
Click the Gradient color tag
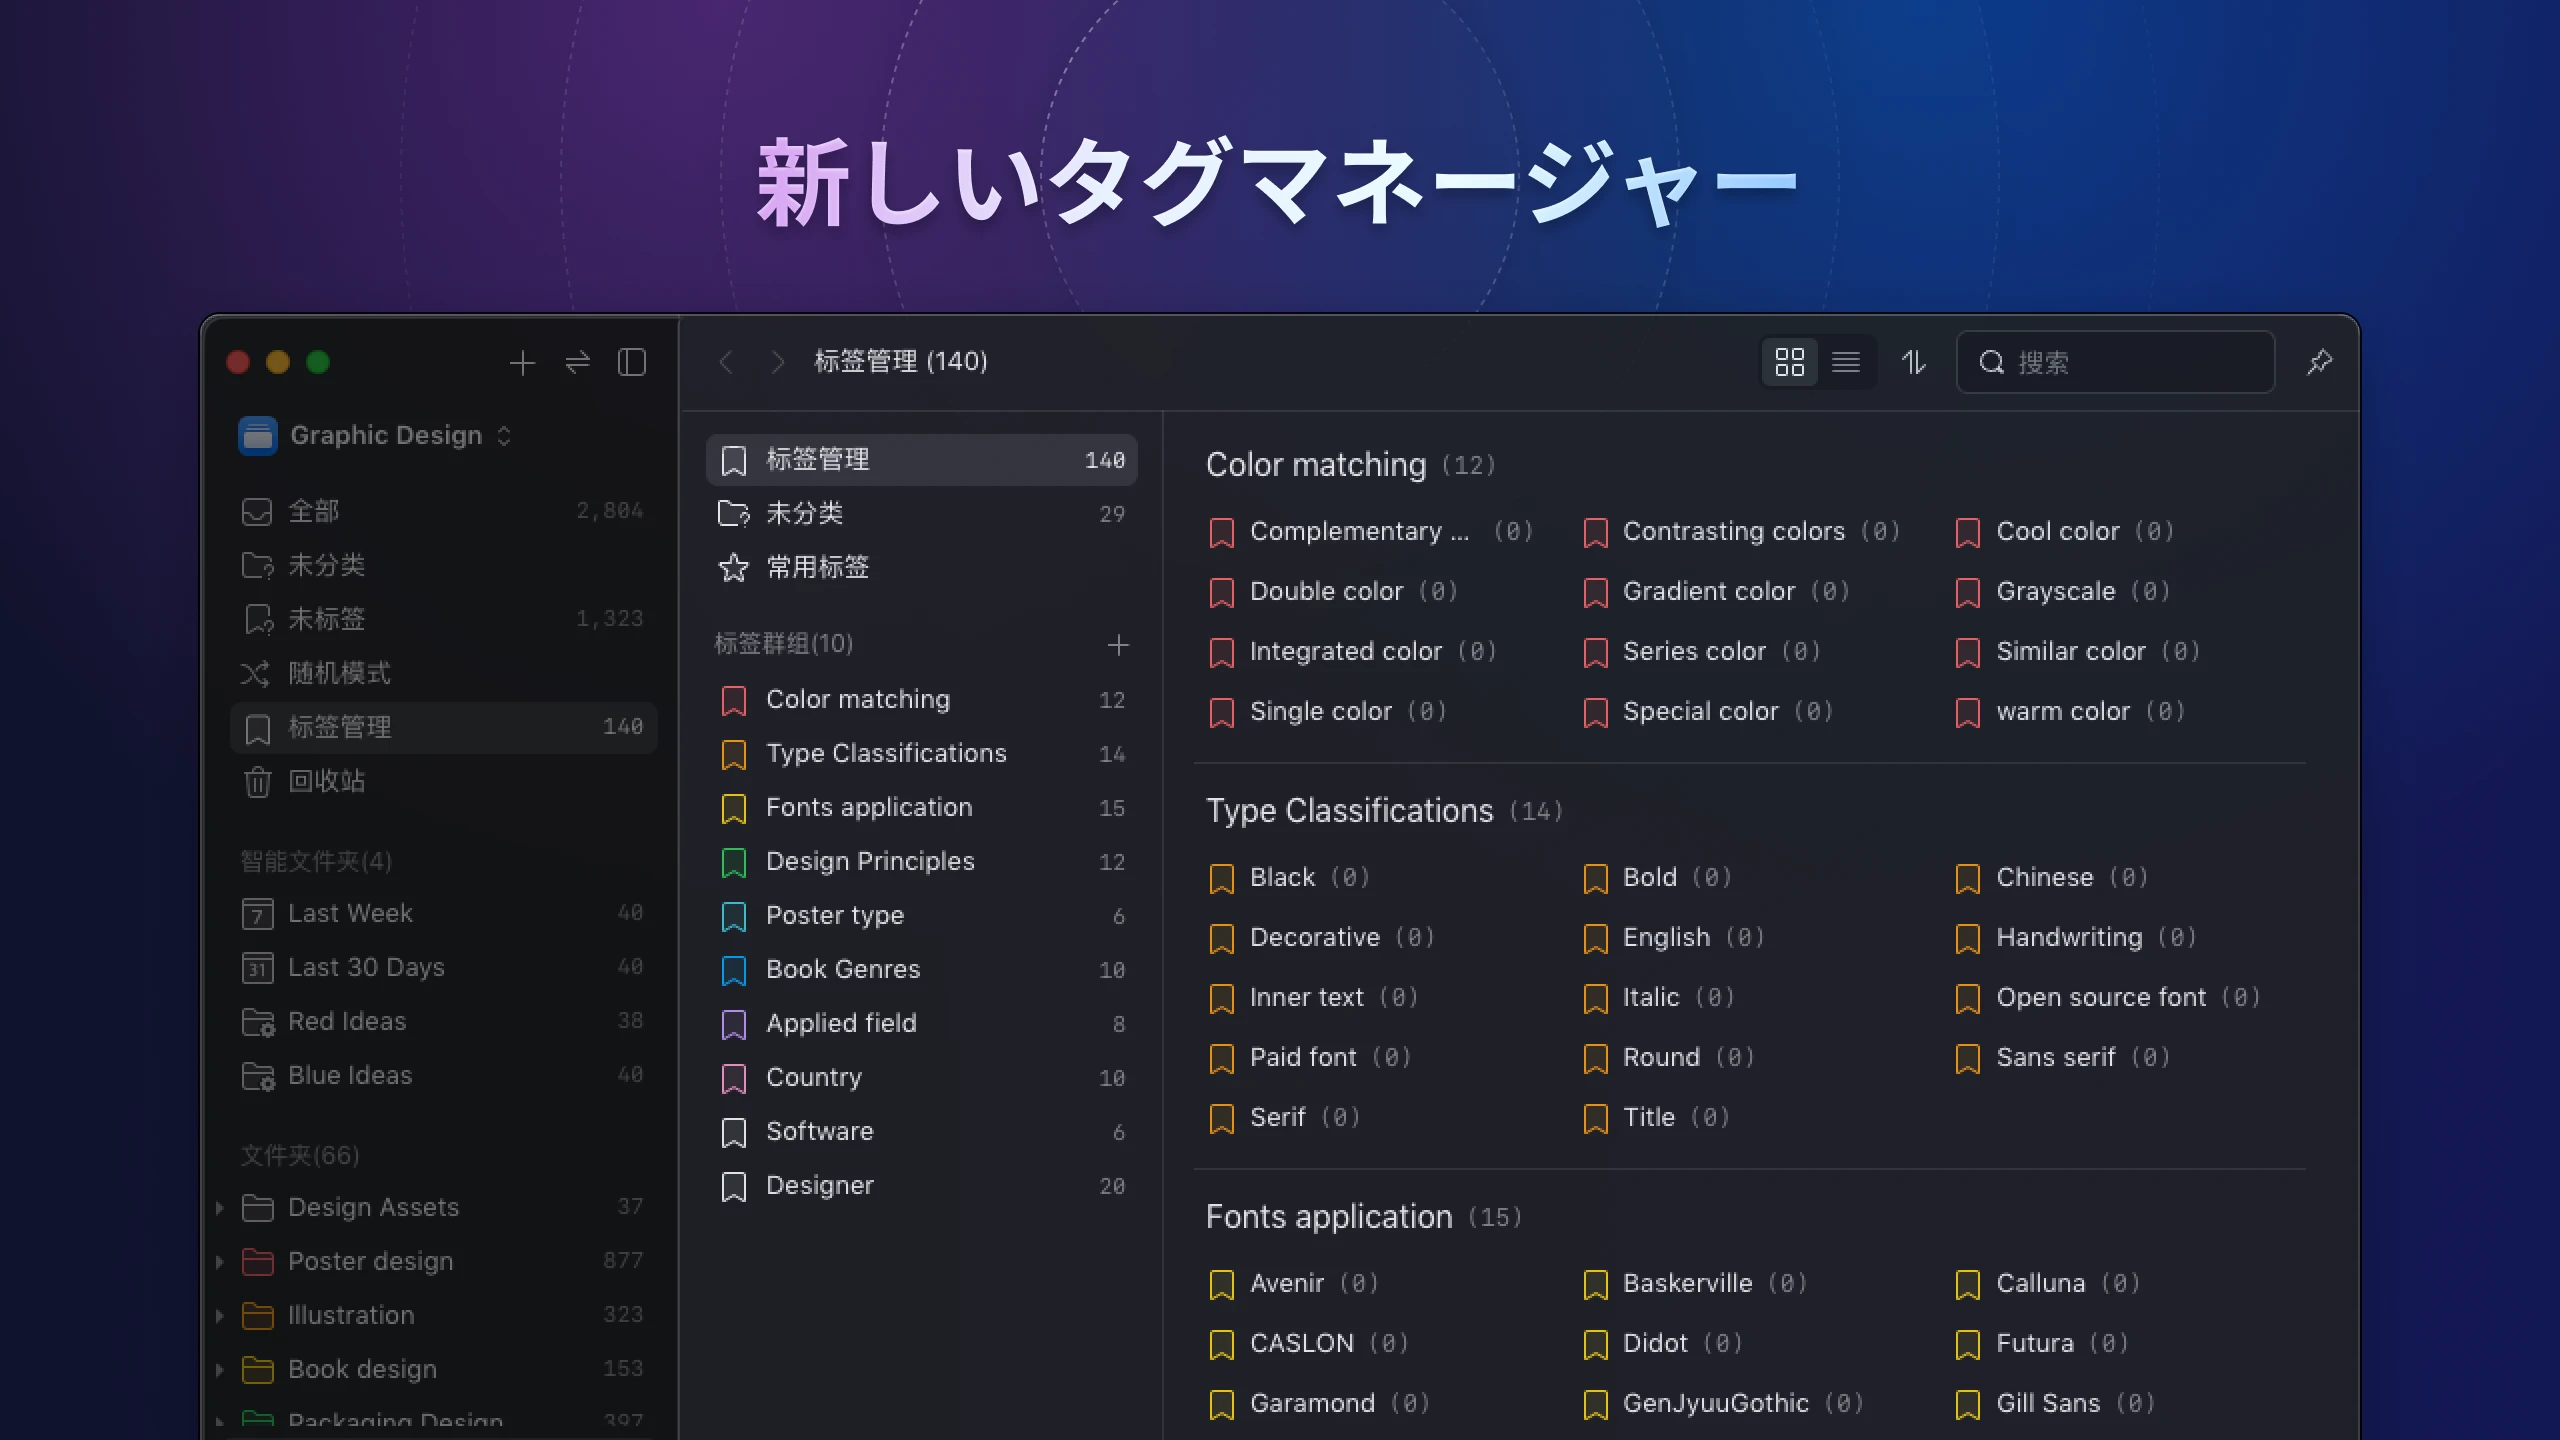click(1717, 592)
